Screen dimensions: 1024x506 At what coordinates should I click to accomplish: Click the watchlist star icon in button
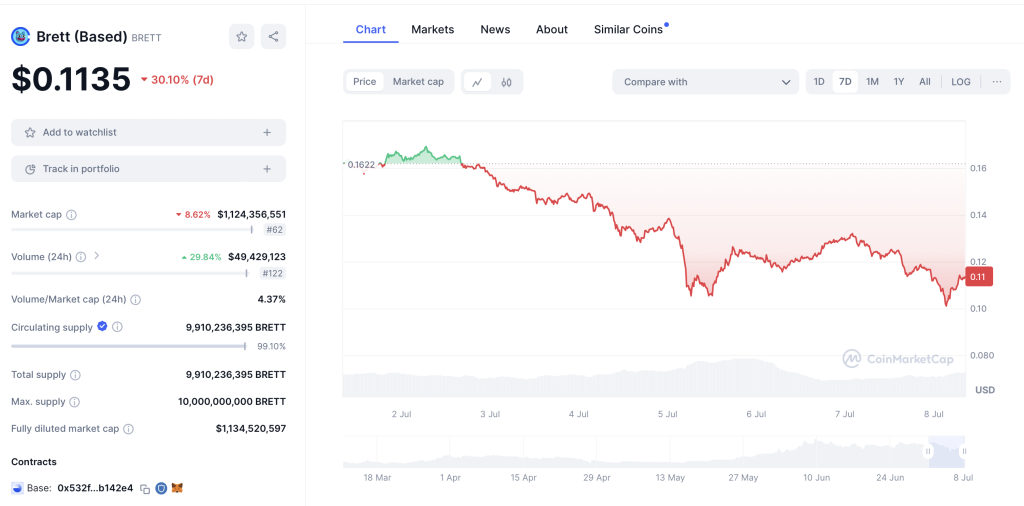(30, 133)
